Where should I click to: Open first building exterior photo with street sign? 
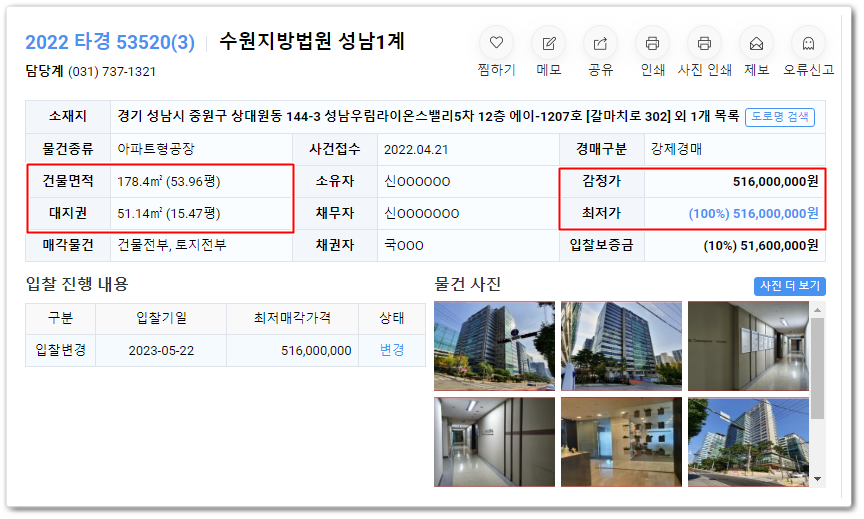coord(494,346)
